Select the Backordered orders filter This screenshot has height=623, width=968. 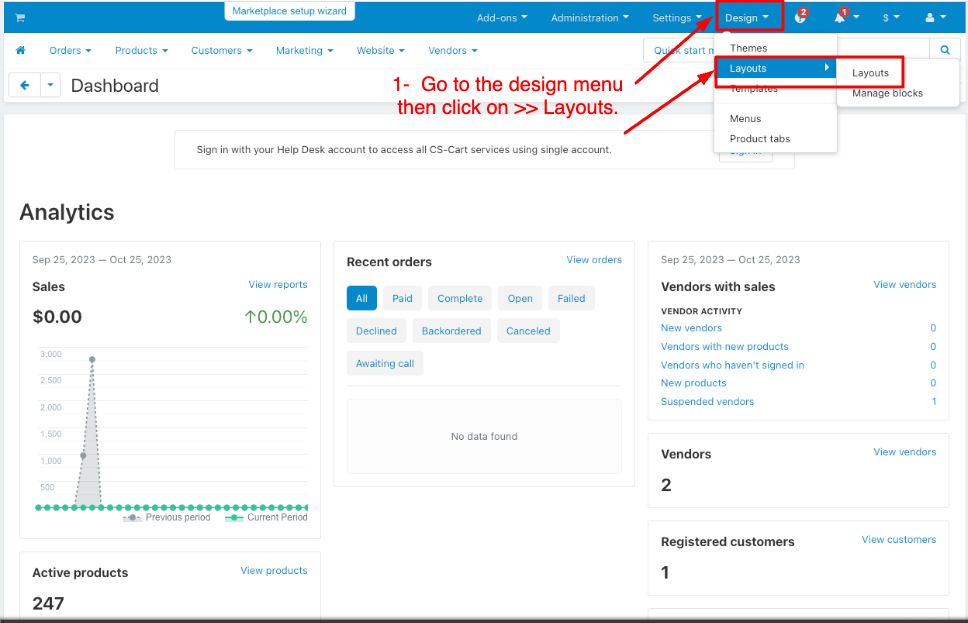[451, 331]
